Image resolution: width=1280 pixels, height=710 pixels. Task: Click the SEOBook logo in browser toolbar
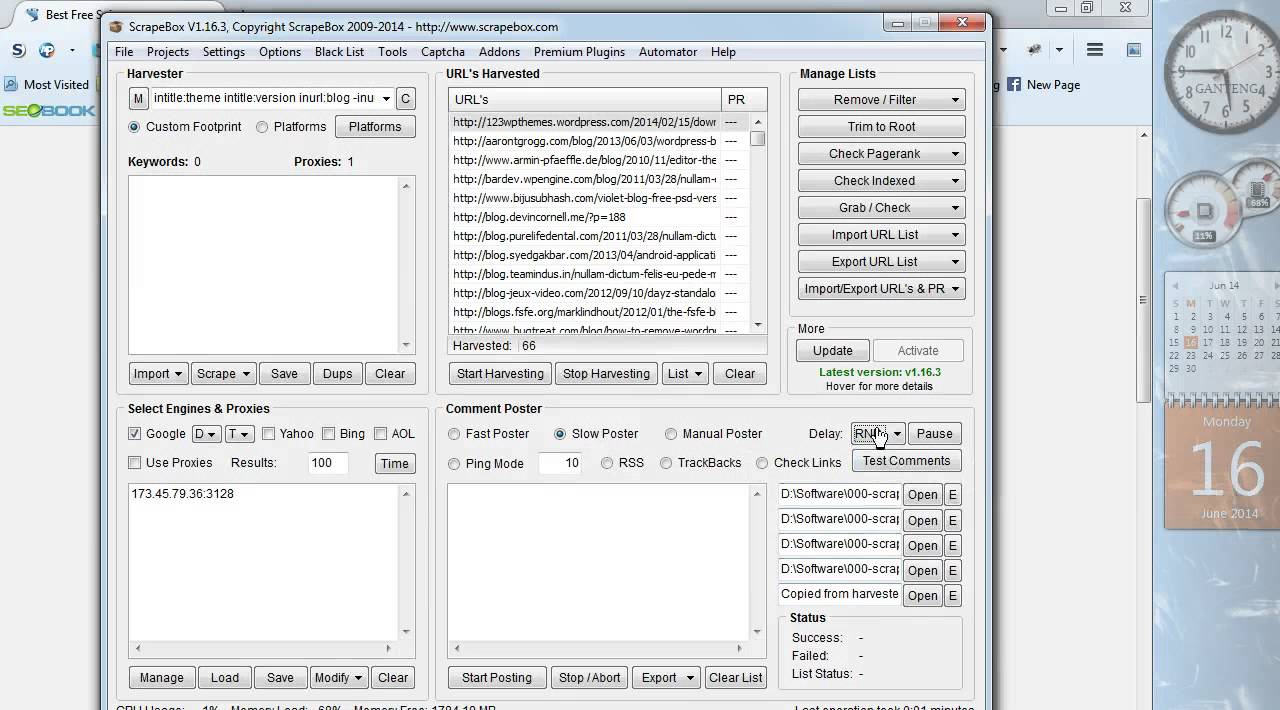(48, 111)
